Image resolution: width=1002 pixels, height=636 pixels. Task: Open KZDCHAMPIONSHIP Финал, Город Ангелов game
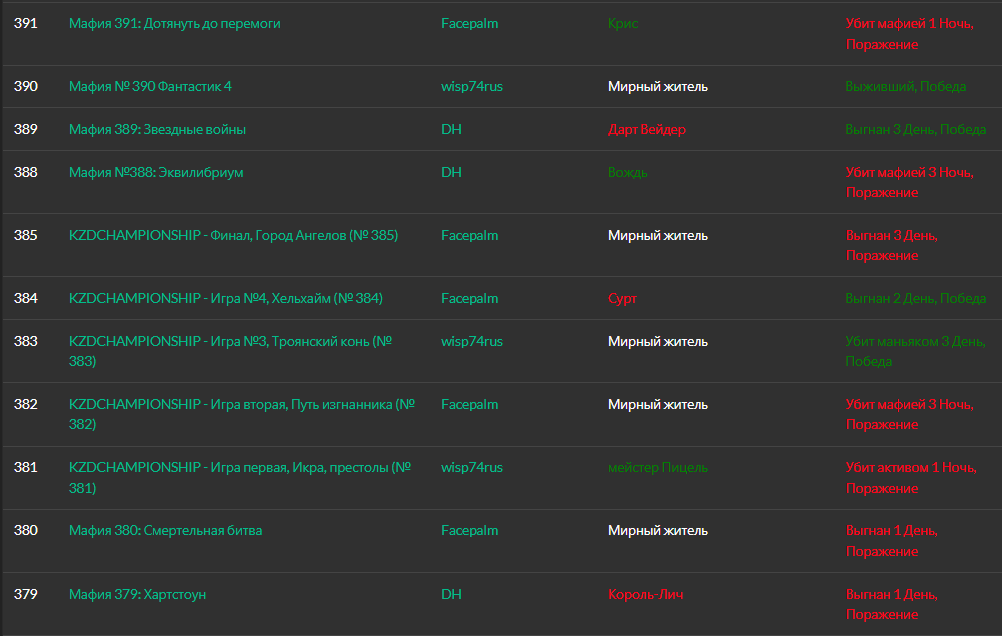[233, 235]
